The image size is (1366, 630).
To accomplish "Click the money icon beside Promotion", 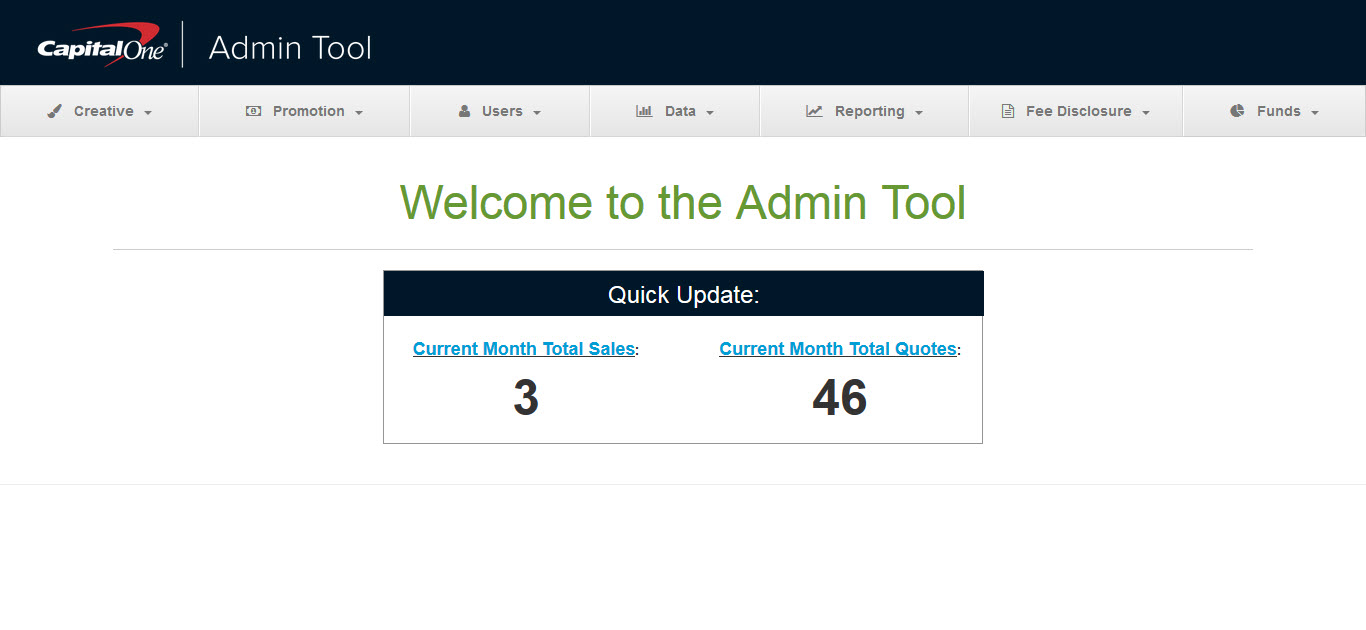I will (253, 111).
